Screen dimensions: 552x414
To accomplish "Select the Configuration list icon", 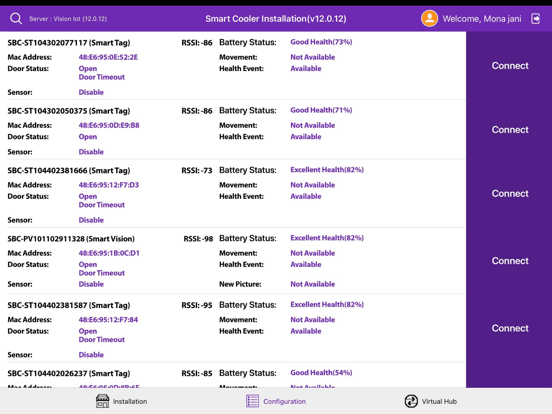I will tap(252, 401).
